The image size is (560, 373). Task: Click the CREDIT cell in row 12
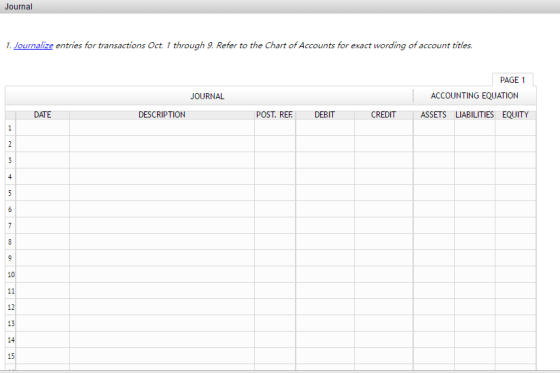point(384,307)
